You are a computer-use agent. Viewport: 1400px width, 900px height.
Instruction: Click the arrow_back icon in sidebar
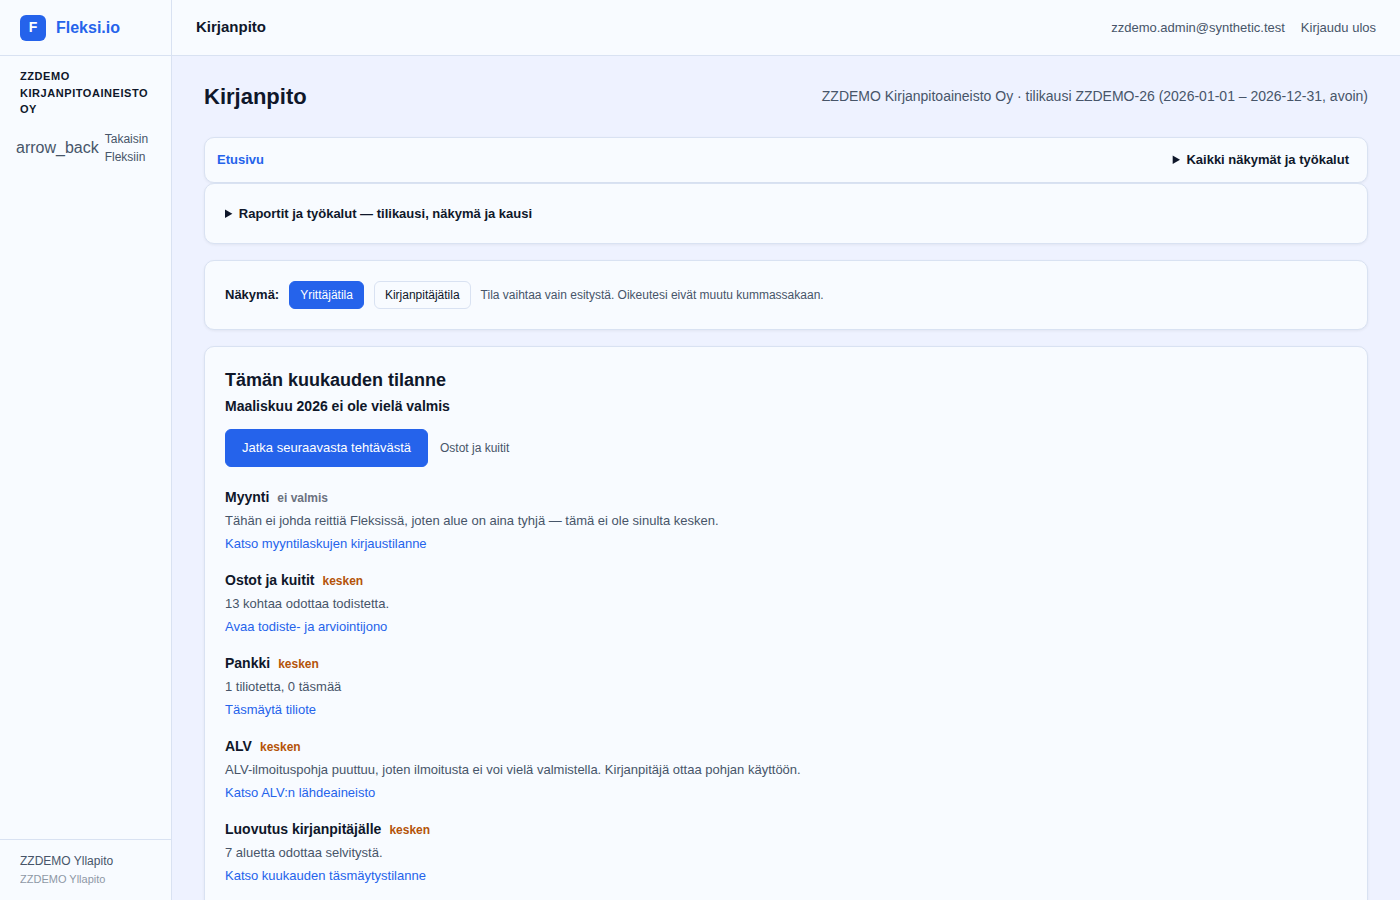[57, 148]
